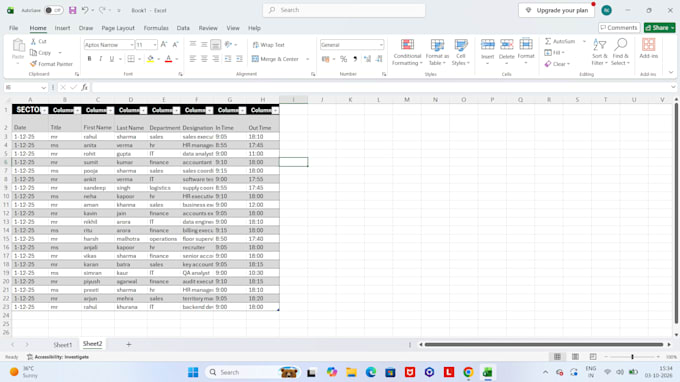Switch to the Insert tab

[x=62, y=28]
